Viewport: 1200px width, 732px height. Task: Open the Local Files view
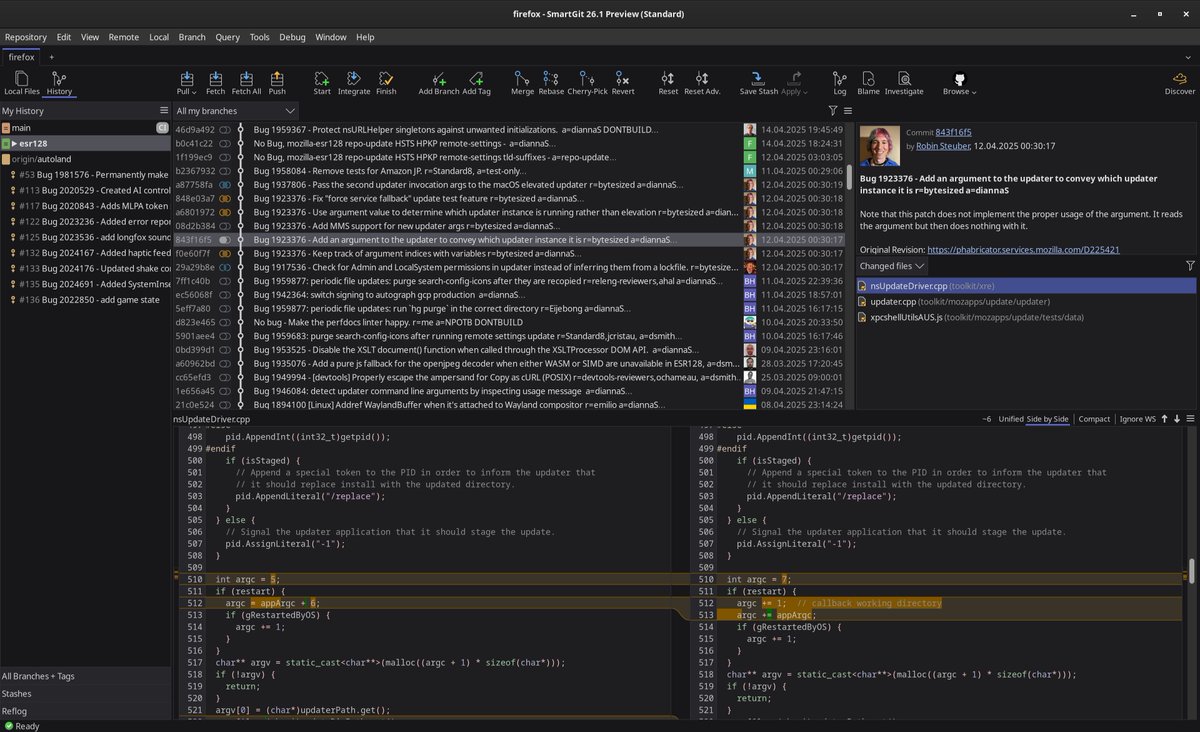pyautogui.click(x=22, y=82)
